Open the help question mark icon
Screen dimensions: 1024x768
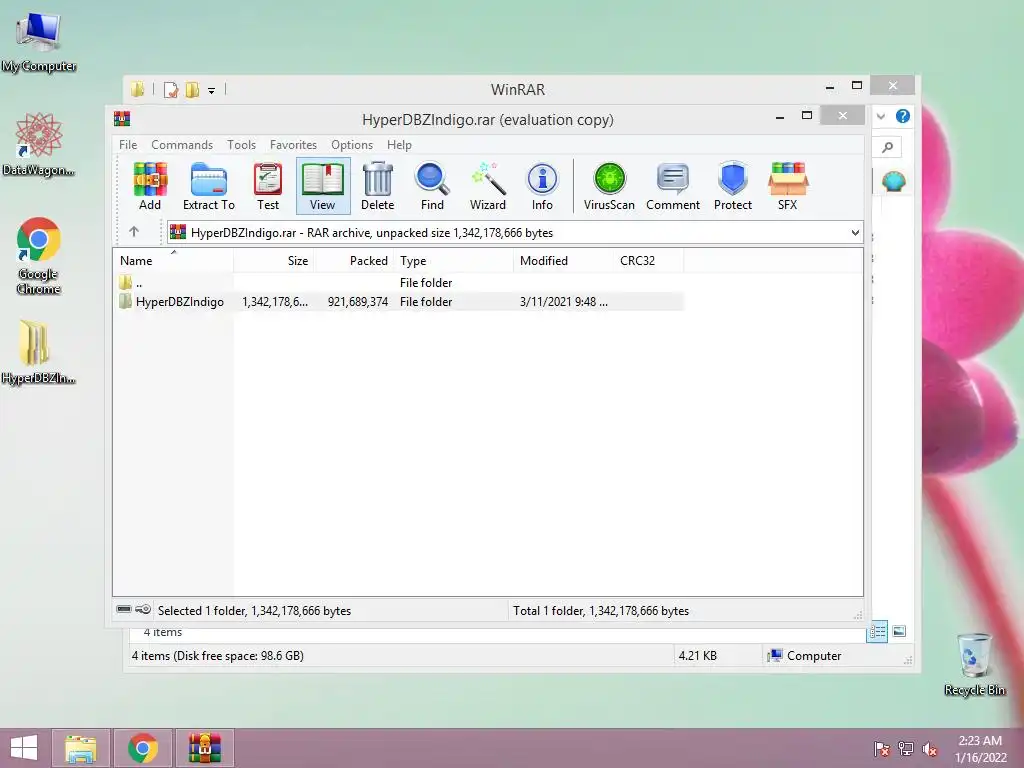(x=903, y=116)
